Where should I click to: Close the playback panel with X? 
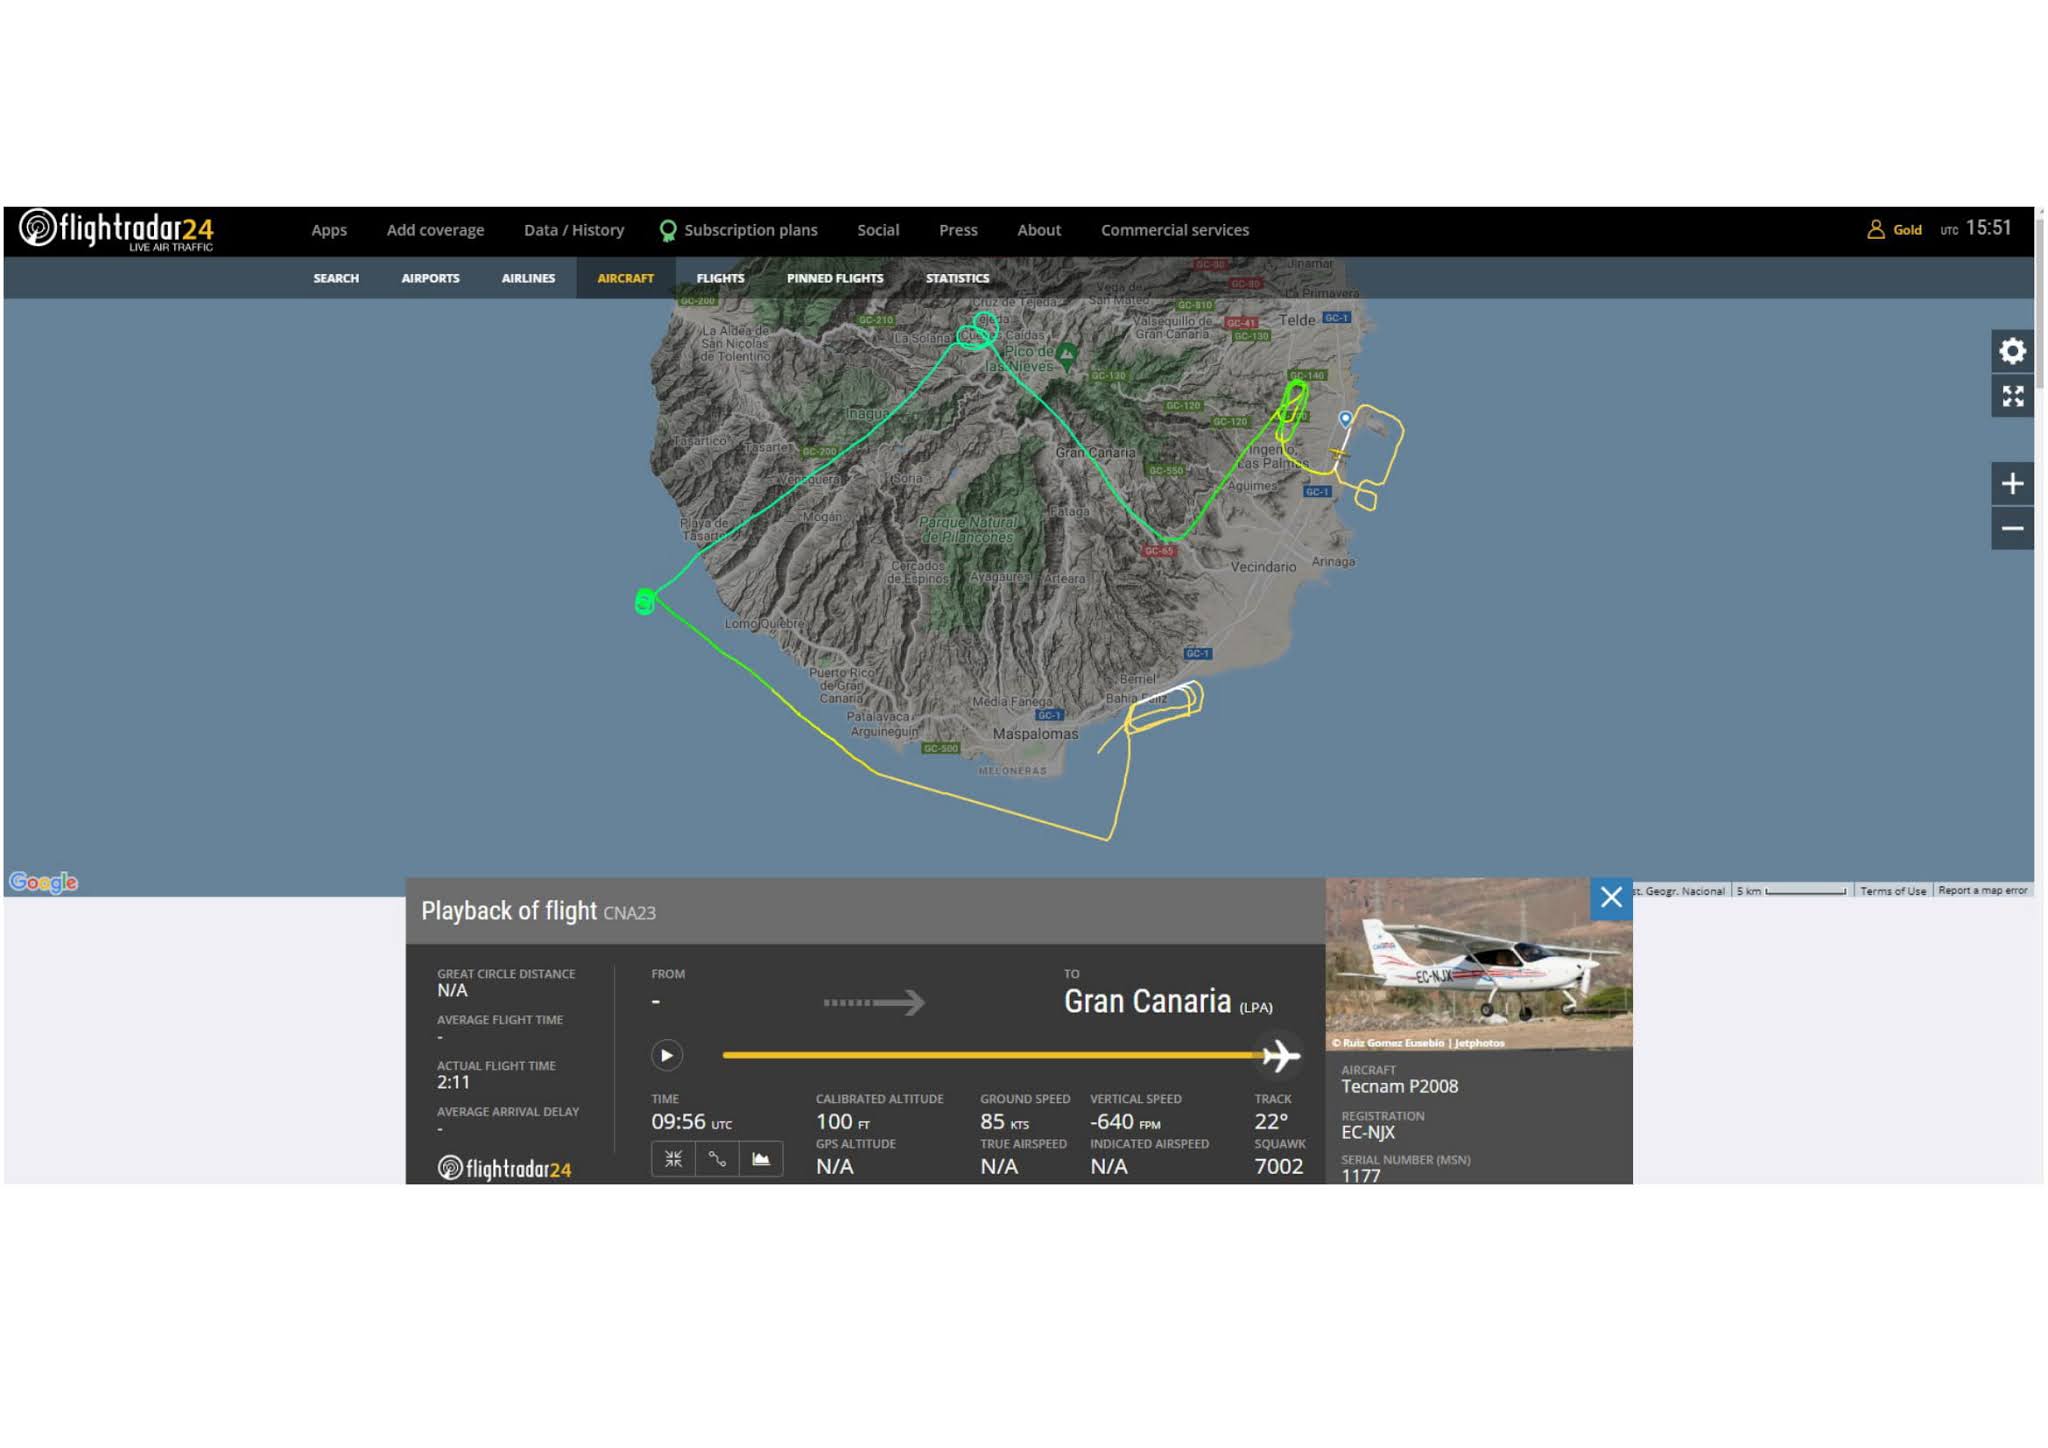point(1611,897)
